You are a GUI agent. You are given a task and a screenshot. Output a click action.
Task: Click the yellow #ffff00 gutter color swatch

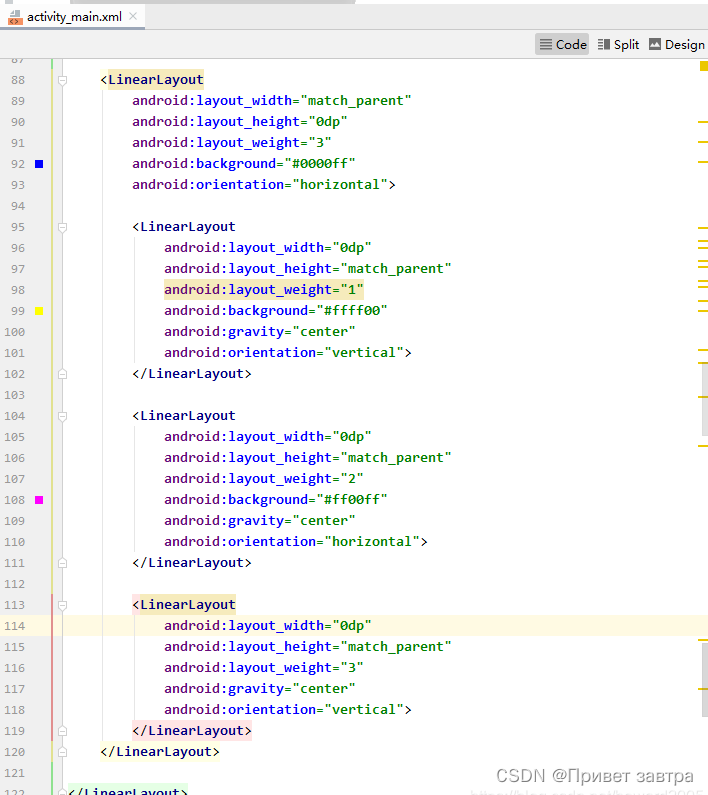coord(39,311)
